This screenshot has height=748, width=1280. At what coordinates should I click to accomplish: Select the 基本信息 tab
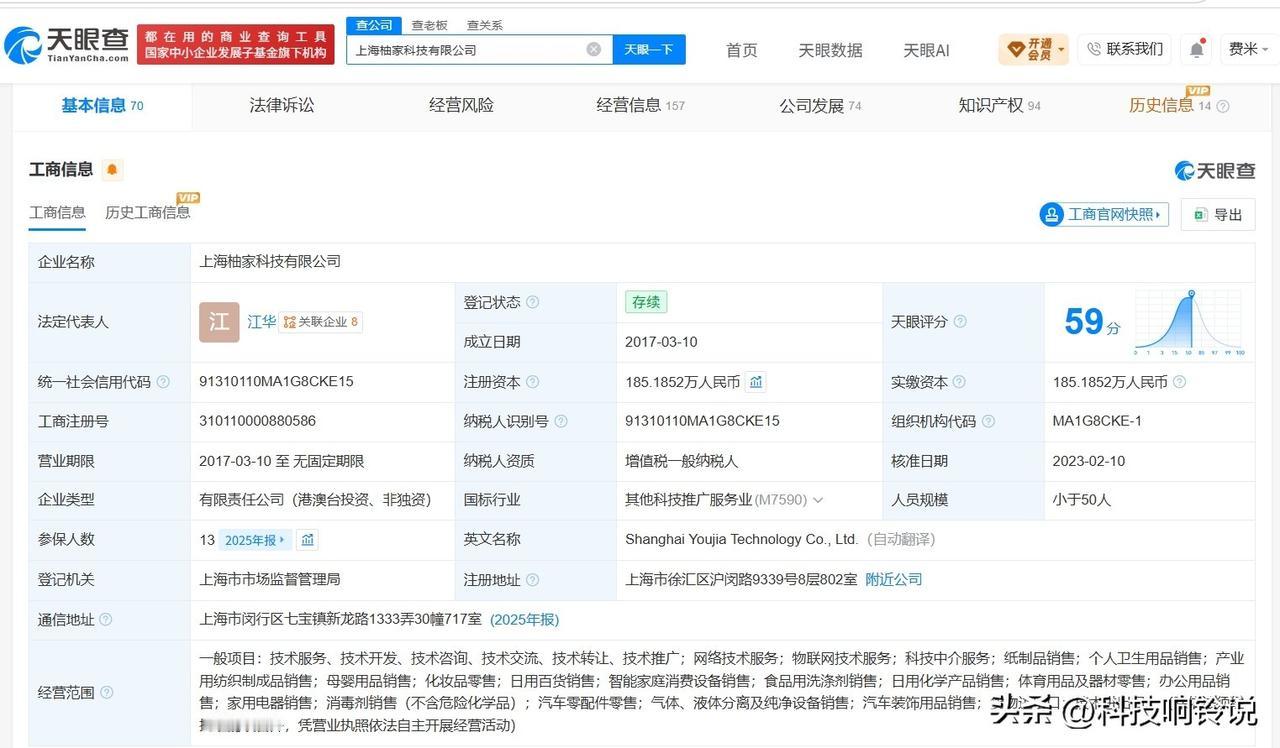pos(102,106)
